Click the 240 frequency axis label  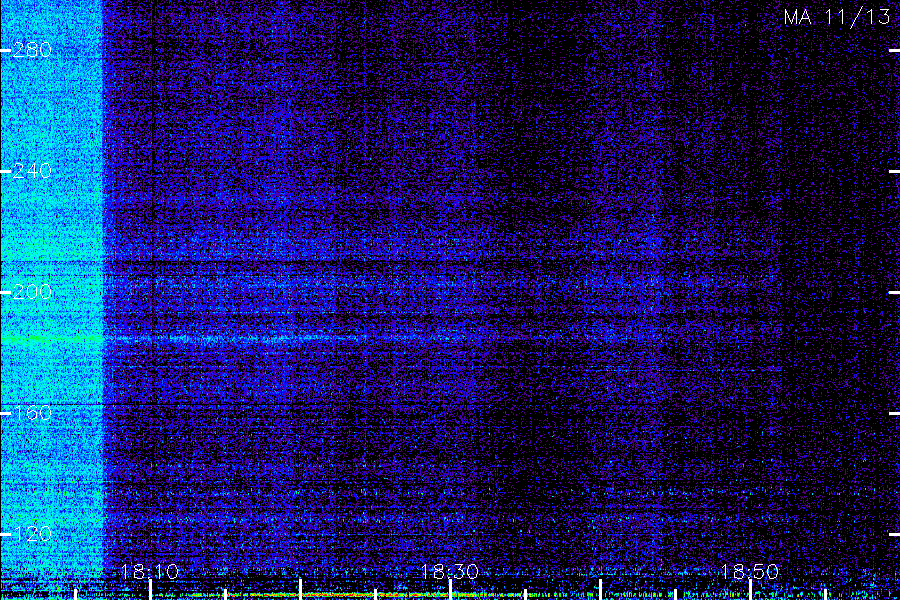[32, 171]
